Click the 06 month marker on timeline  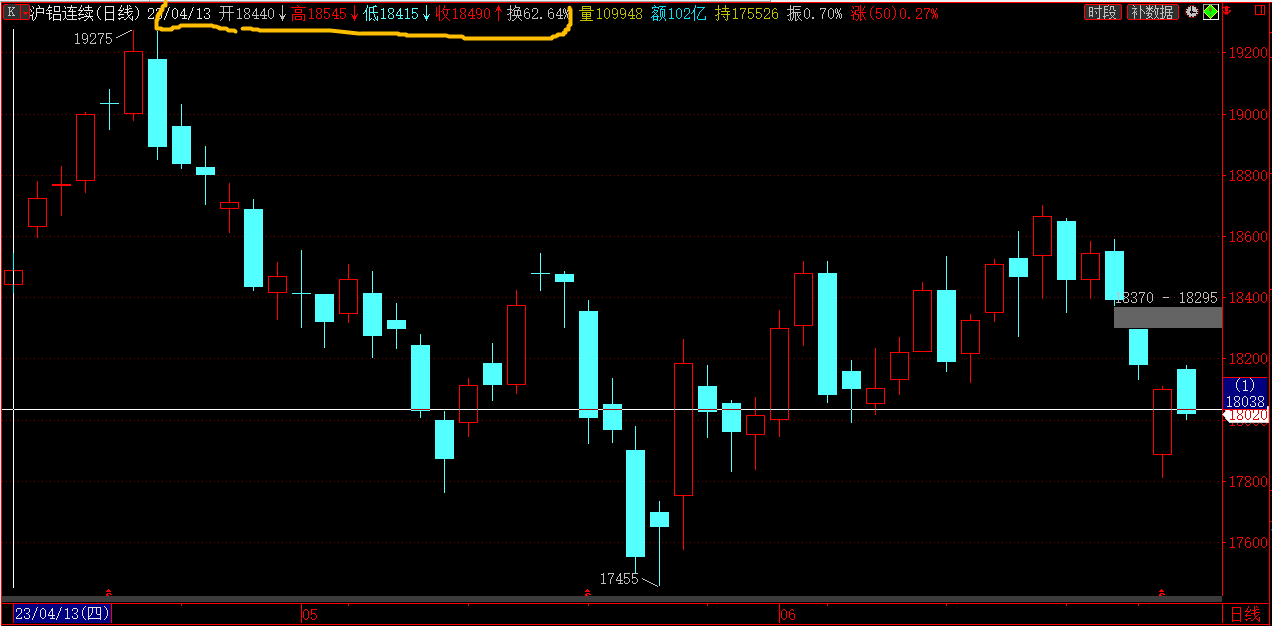click(788, 614)
